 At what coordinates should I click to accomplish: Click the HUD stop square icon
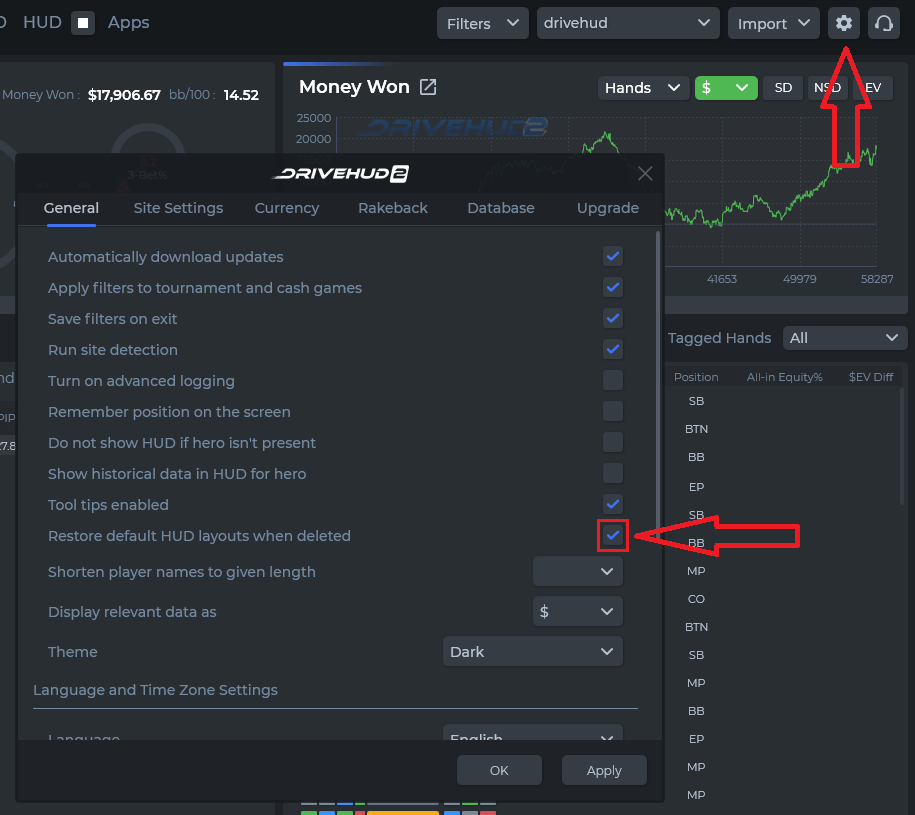click(x=83, y=23)
